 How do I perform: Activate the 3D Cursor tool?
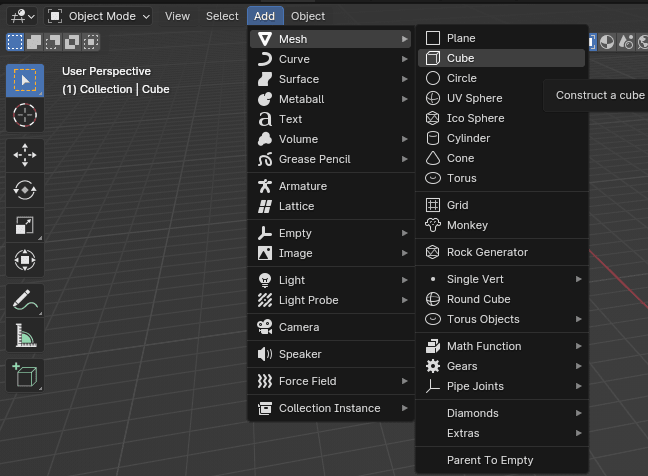pos(25,115)
